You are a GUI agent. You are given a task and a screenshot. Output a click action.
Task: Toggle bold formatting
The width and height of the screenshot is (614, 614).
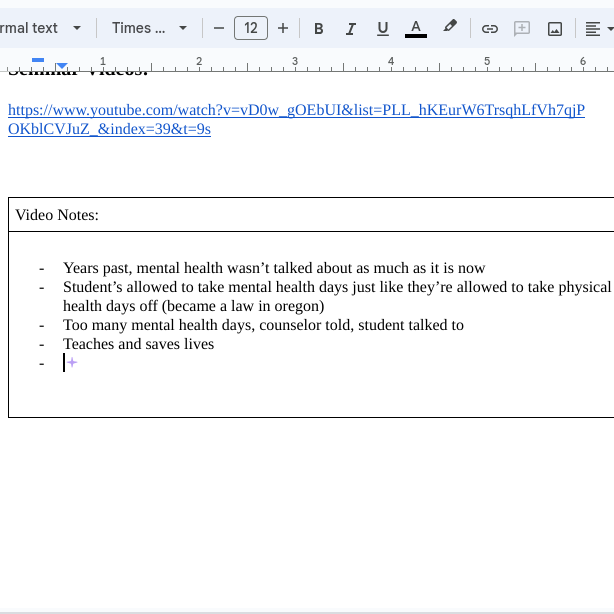(x=319, y=28)
